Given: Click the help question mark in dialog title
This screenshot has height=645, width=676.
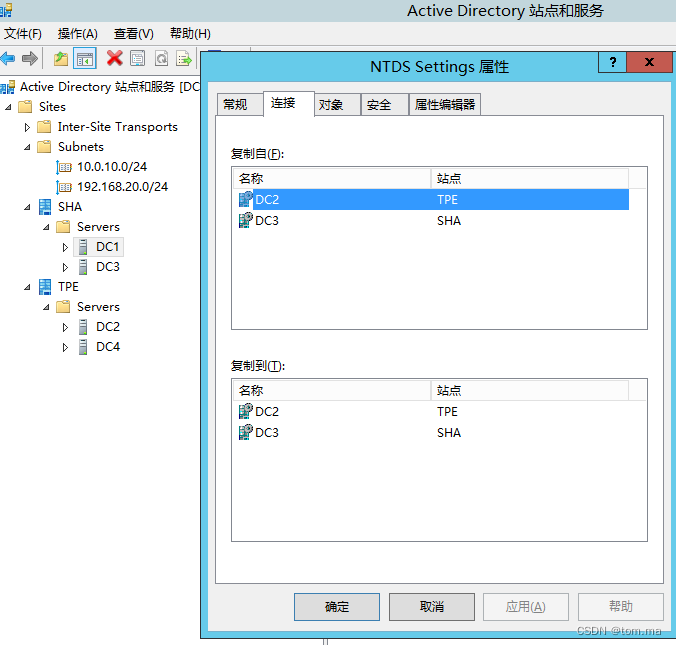Looking at the screenshot, I should coord(613,63).
